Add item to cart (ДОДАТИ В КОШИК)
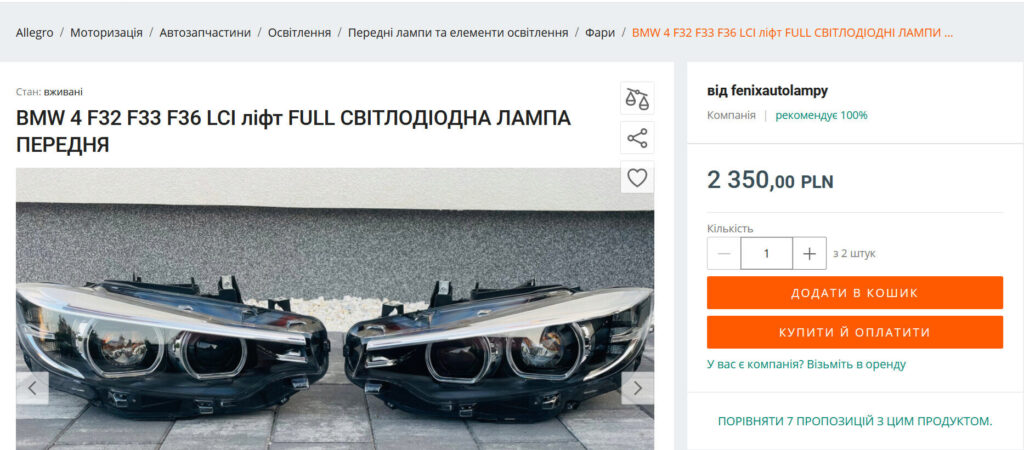 pyautogui.click(x=855, y=293)
